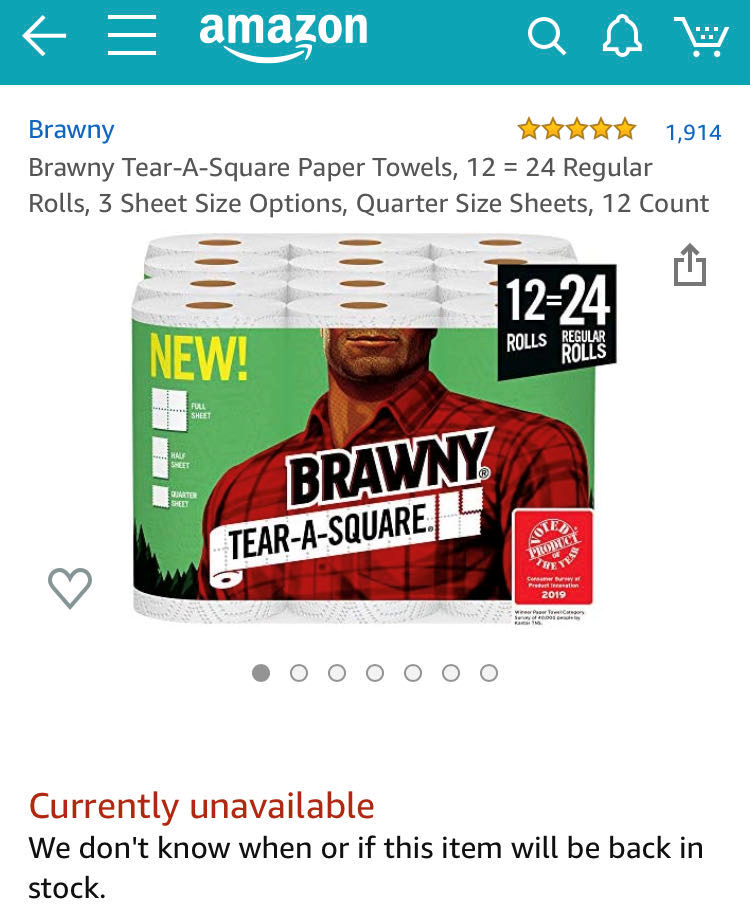This screenshot has width=750, height=916.
Task: Tap the Brawny Tear-A-Square product title
Action: [368, 185]
